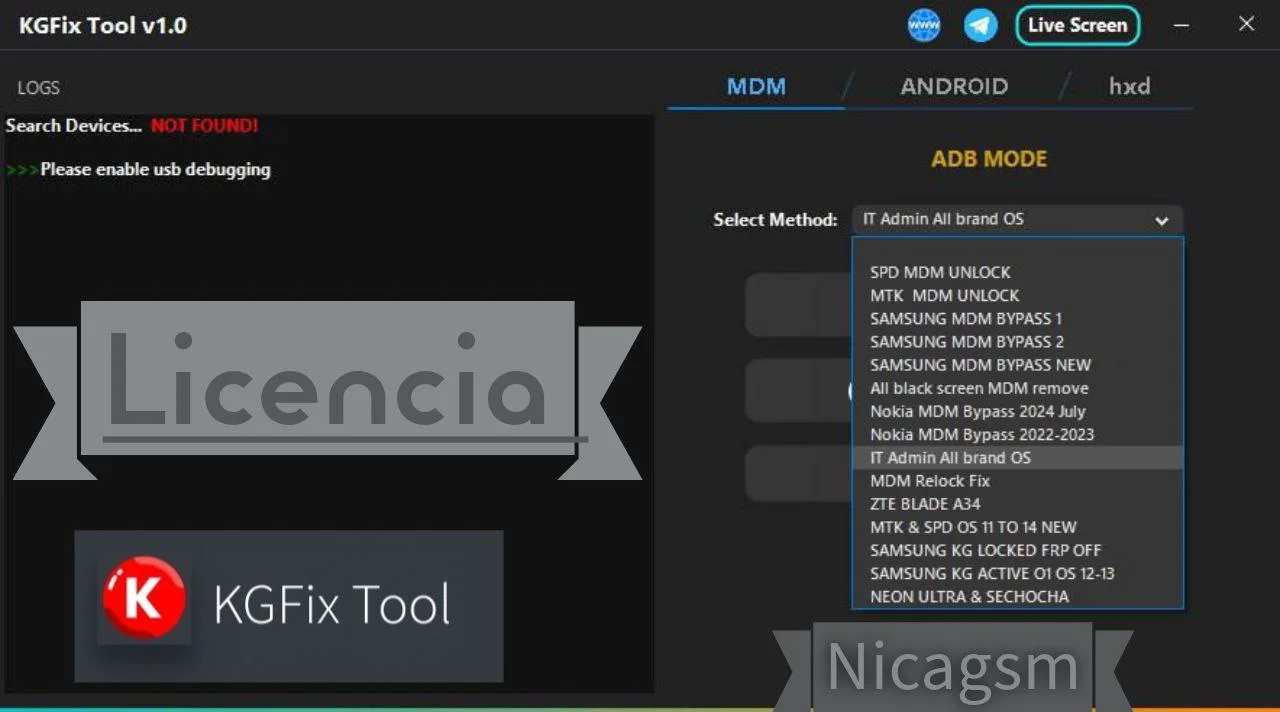Open the website globe icon
Image resolution: width=1280 pixels, height=712 pixels.
pyautogui.click(x=924, y=25)
